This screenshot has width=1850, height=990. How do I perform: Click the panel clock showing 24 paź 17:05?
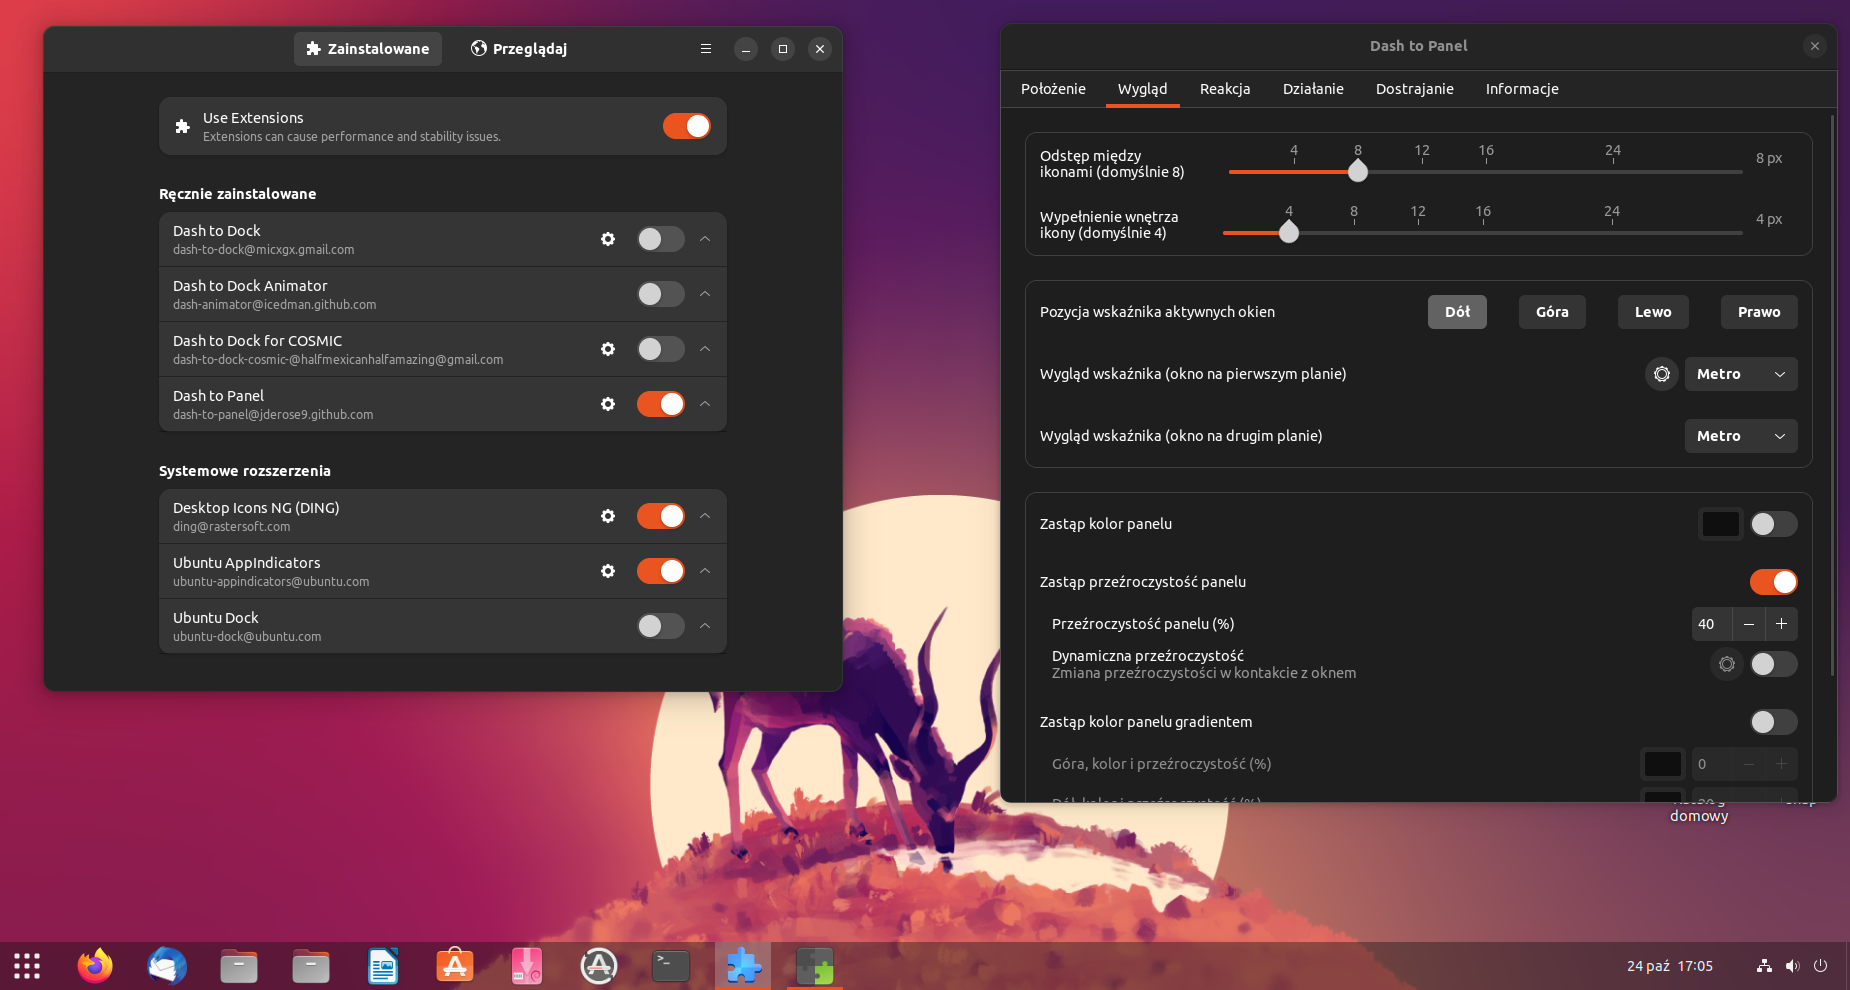click(1669, 966)
